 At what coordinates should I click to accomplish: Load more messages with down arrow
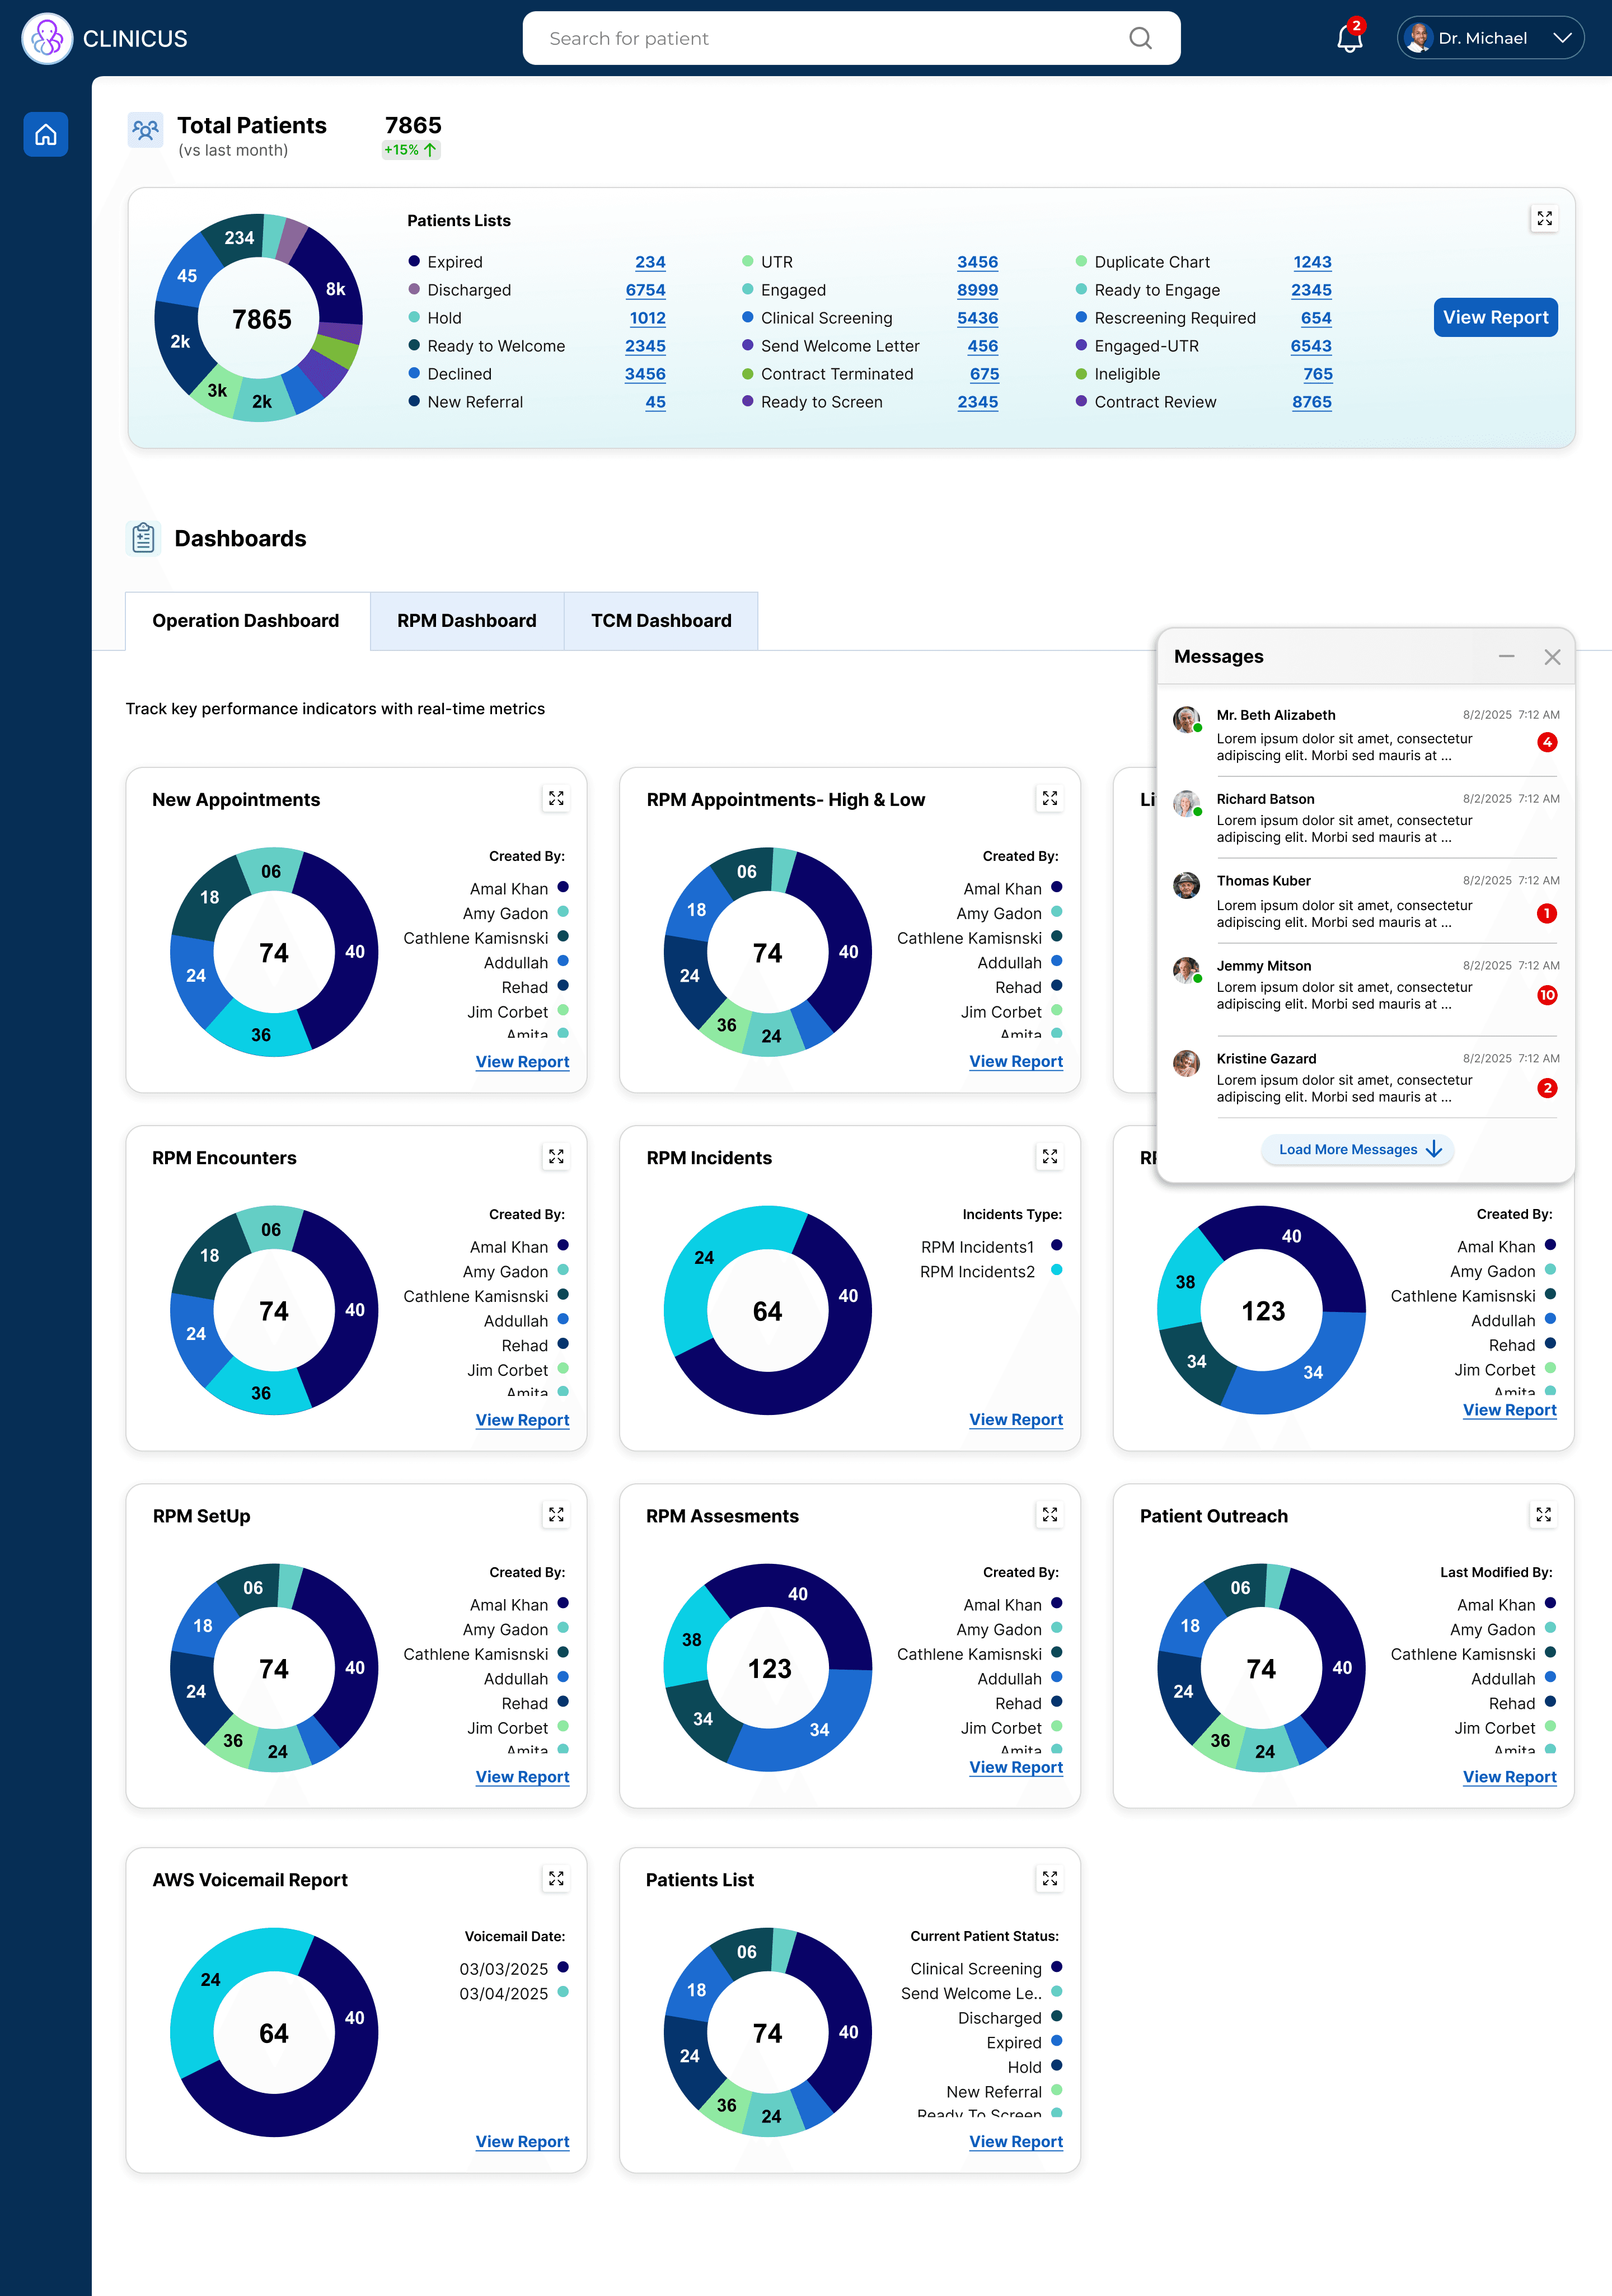coord(1359,1150)
